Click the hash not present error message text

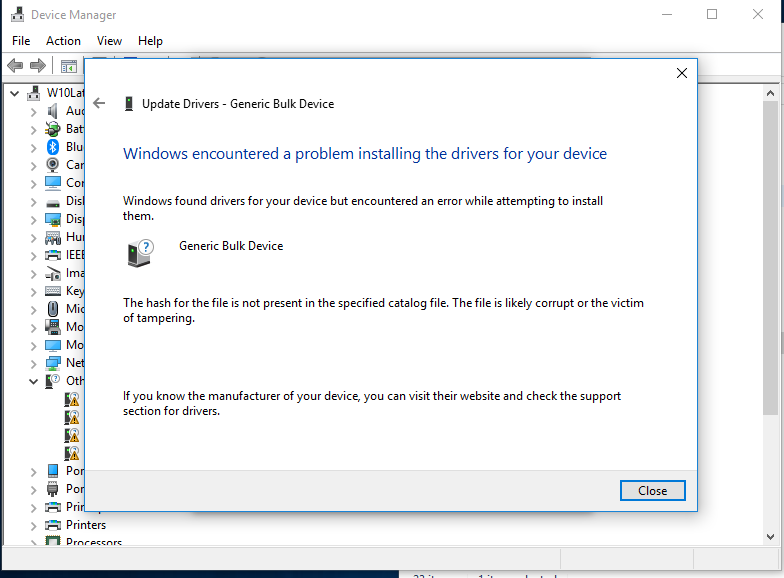point(384,310)
